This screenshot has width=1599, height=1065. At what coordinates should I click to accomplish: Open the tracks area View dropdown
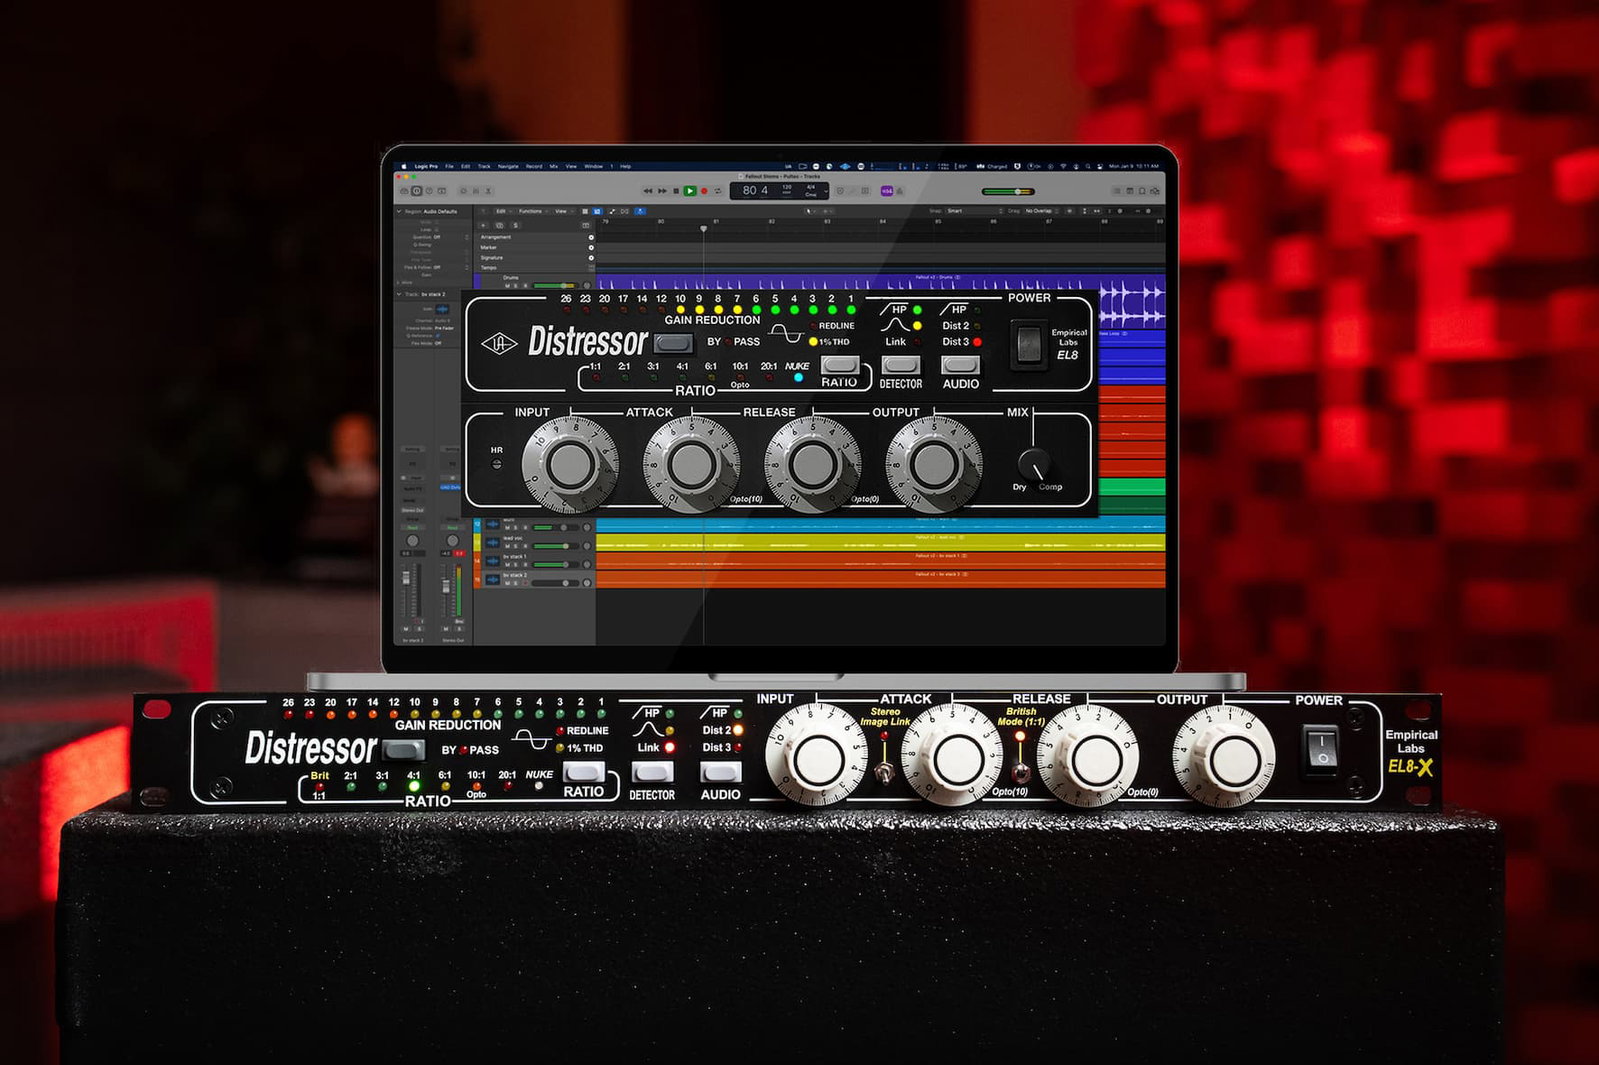coord(564,211)
